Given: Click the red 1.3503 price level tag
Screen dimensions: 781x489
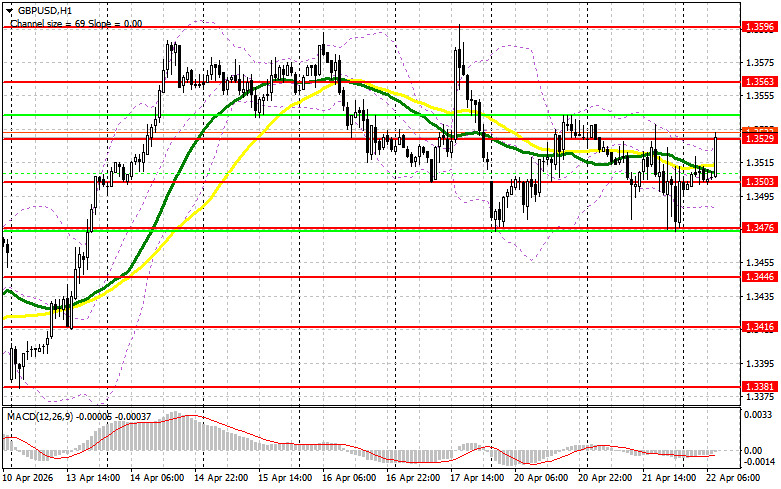Looking at the screenshot, I should coord(759,182).
